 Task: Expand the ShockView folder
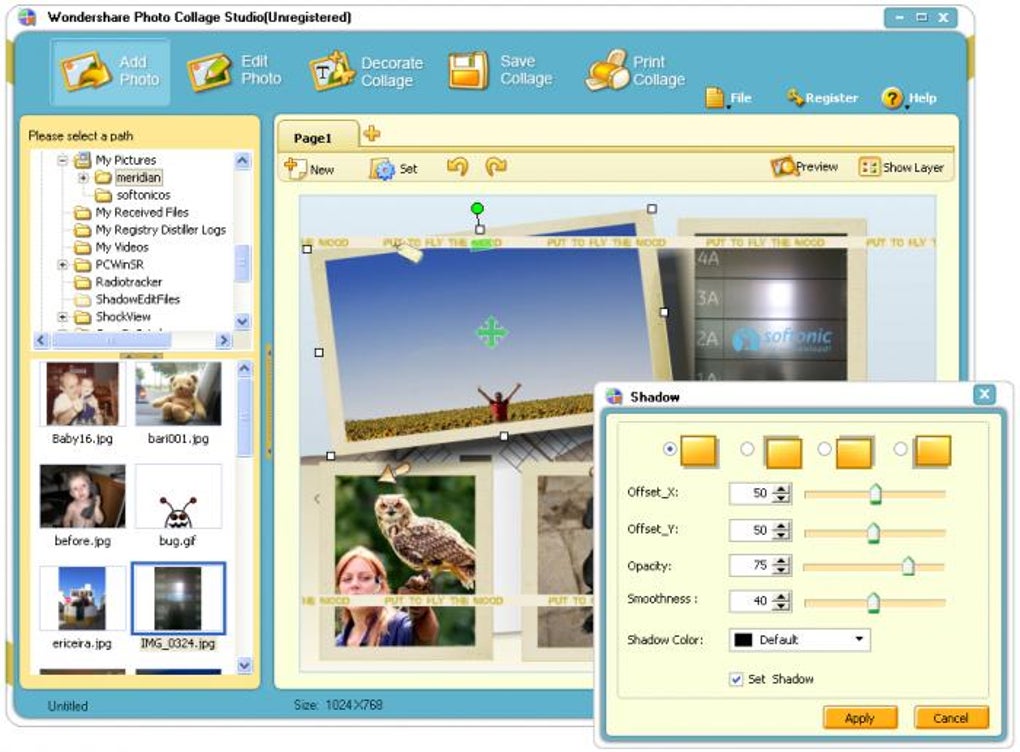click(x=62, y=317)
